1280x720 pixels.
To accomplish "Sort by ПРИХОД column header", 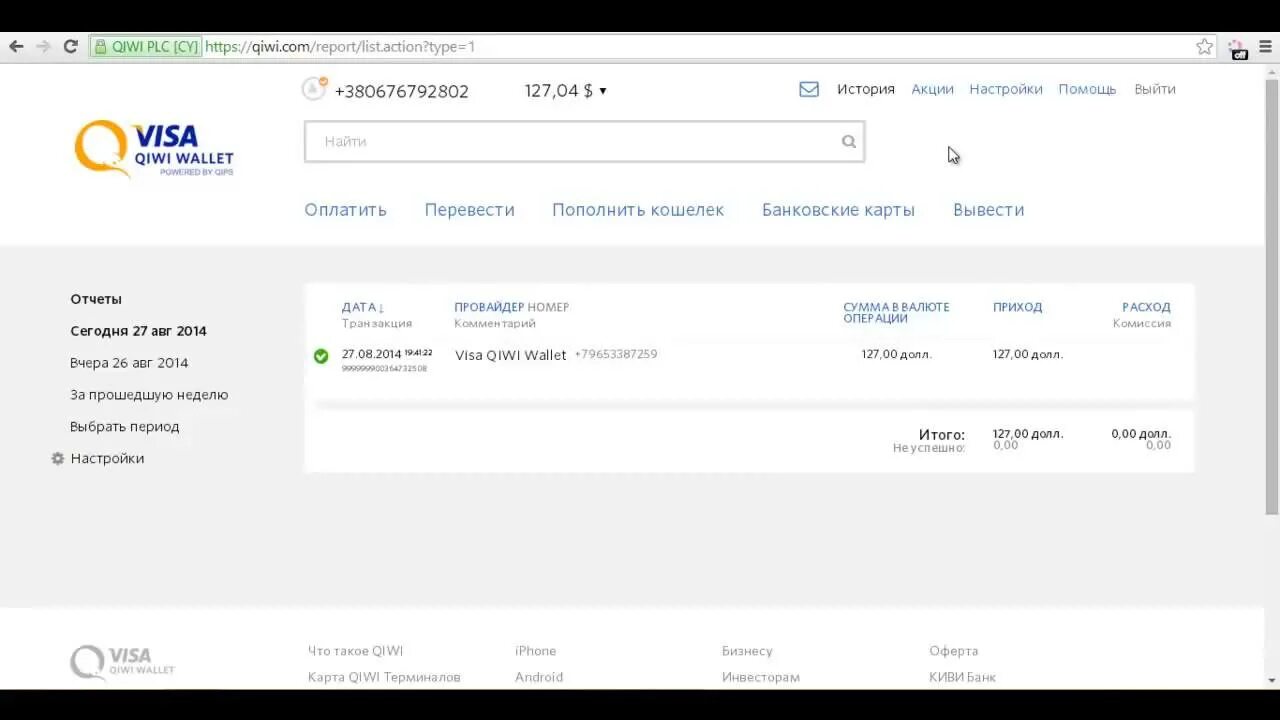I will pyautogui.click(x=1017, y=307).
